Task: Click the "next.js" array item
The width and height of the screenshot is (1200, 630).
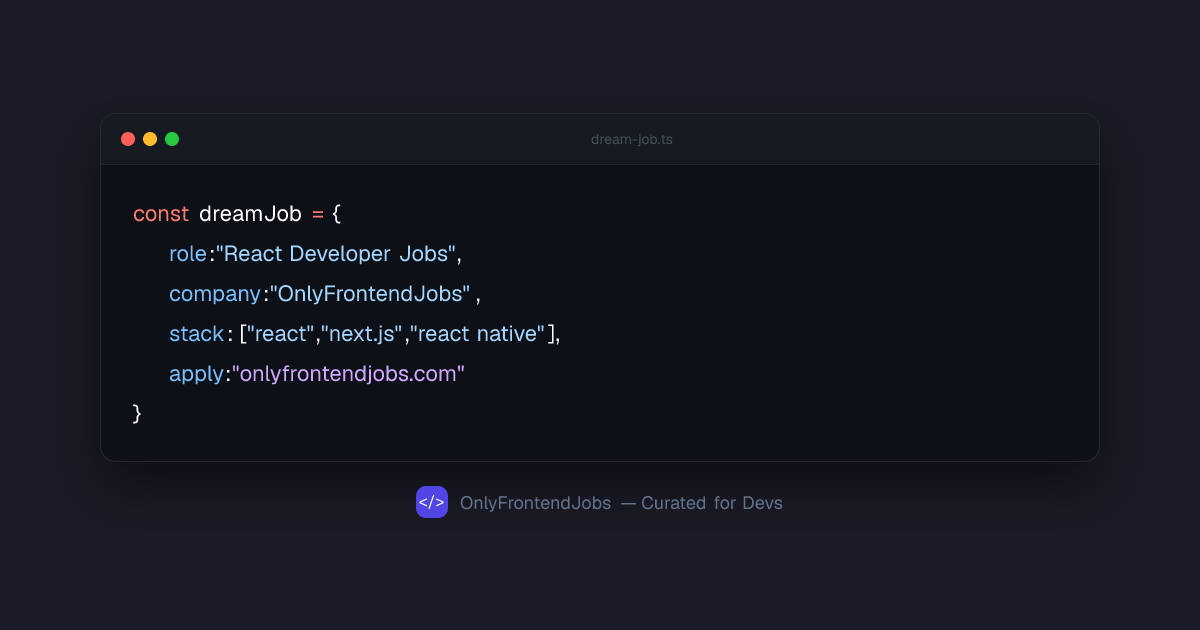Action: pyautogui.click(x=363, y=334)
